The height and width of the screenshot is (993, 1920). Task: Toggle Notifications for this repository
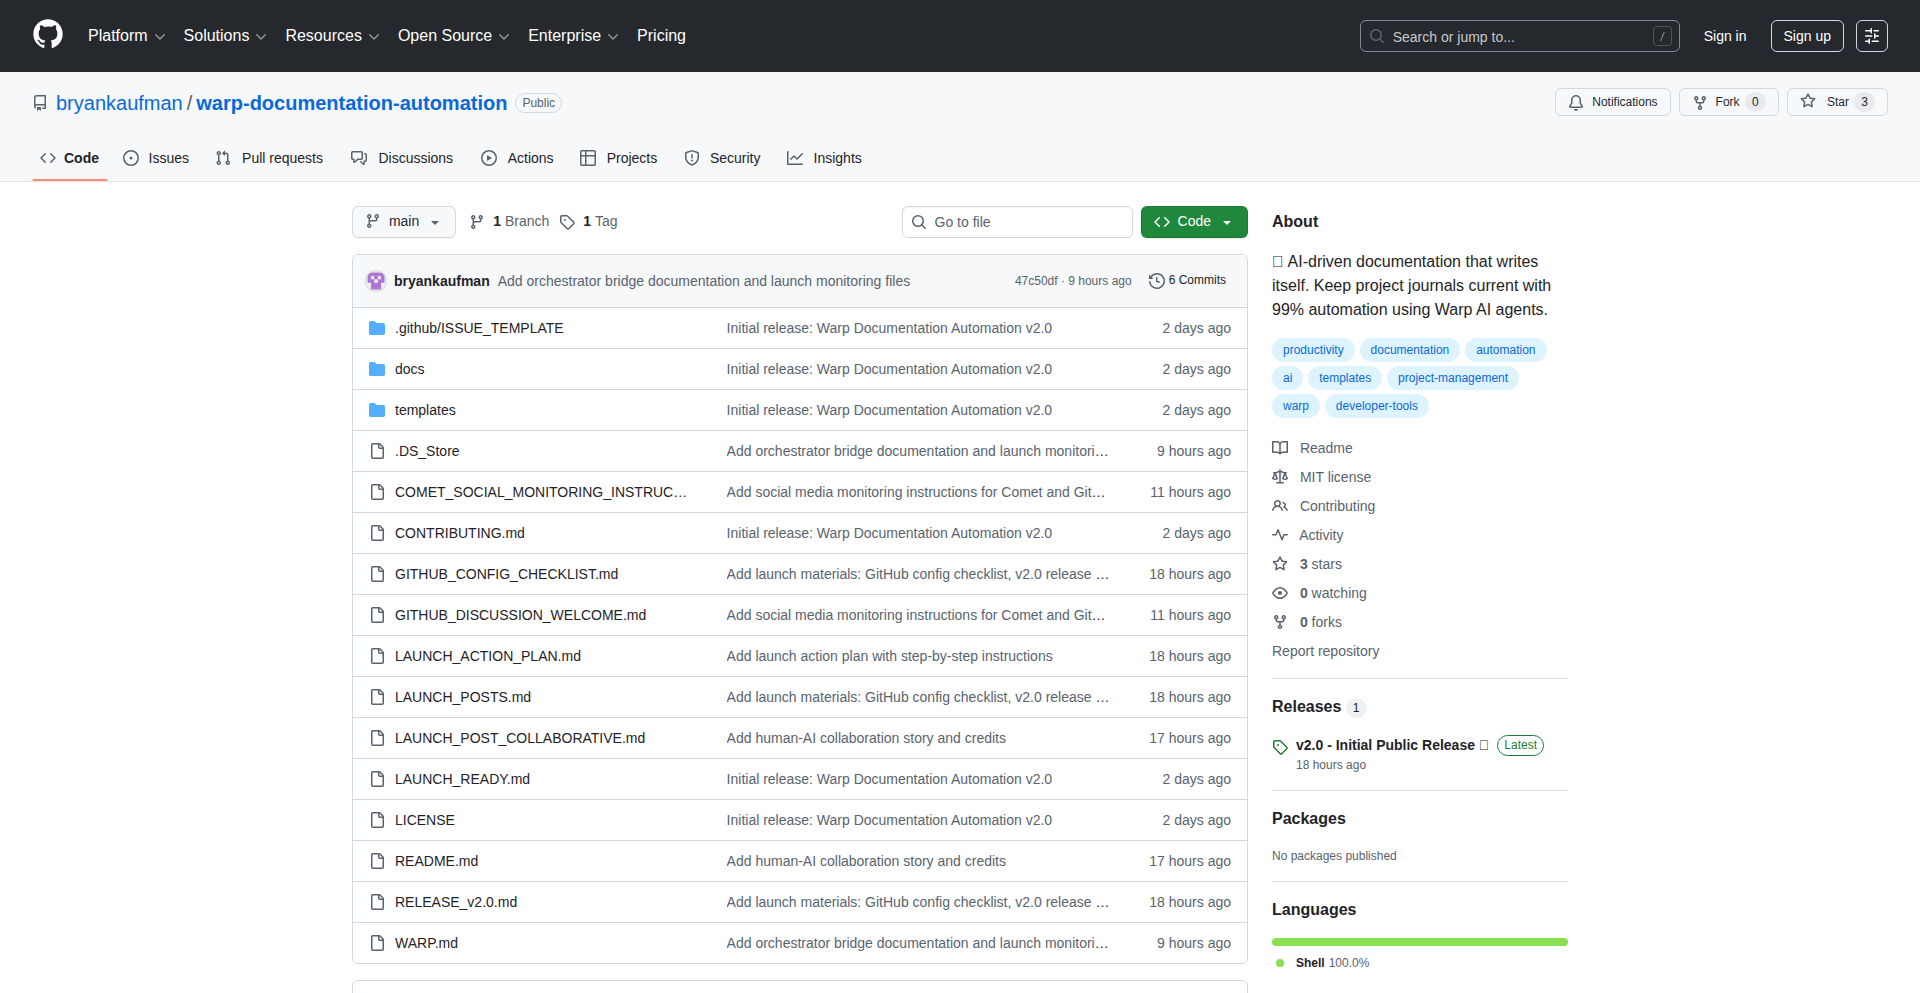pos(1612,102)
